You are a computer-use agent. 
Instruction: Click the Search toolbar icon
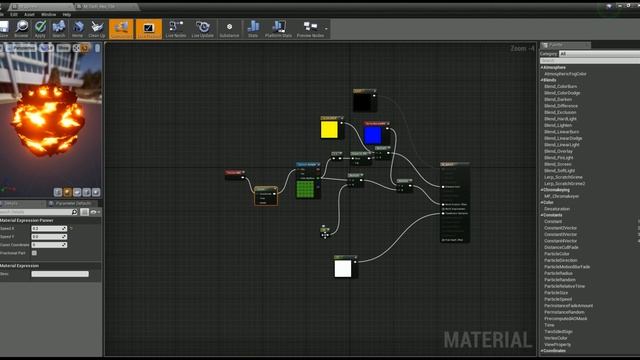coord(58,29)
